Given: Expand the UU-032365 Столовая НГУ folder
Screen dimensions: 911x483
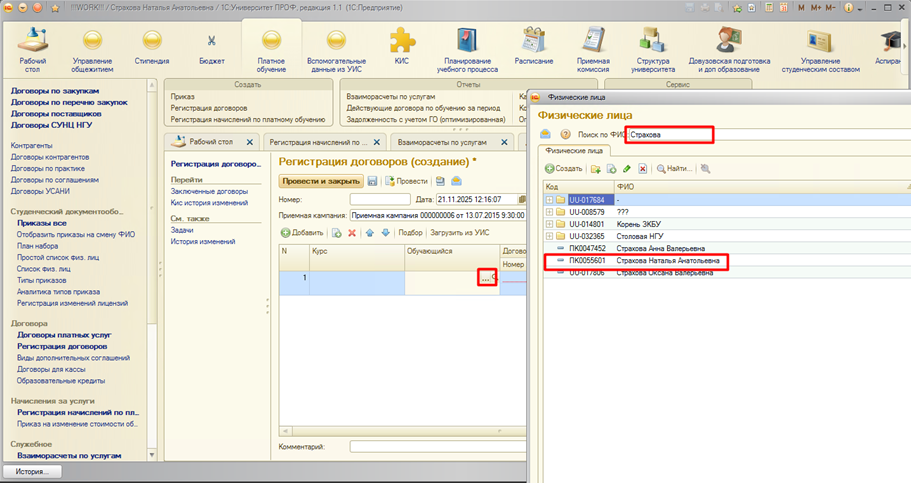Looking at the screenshot, I should [550, 238].
